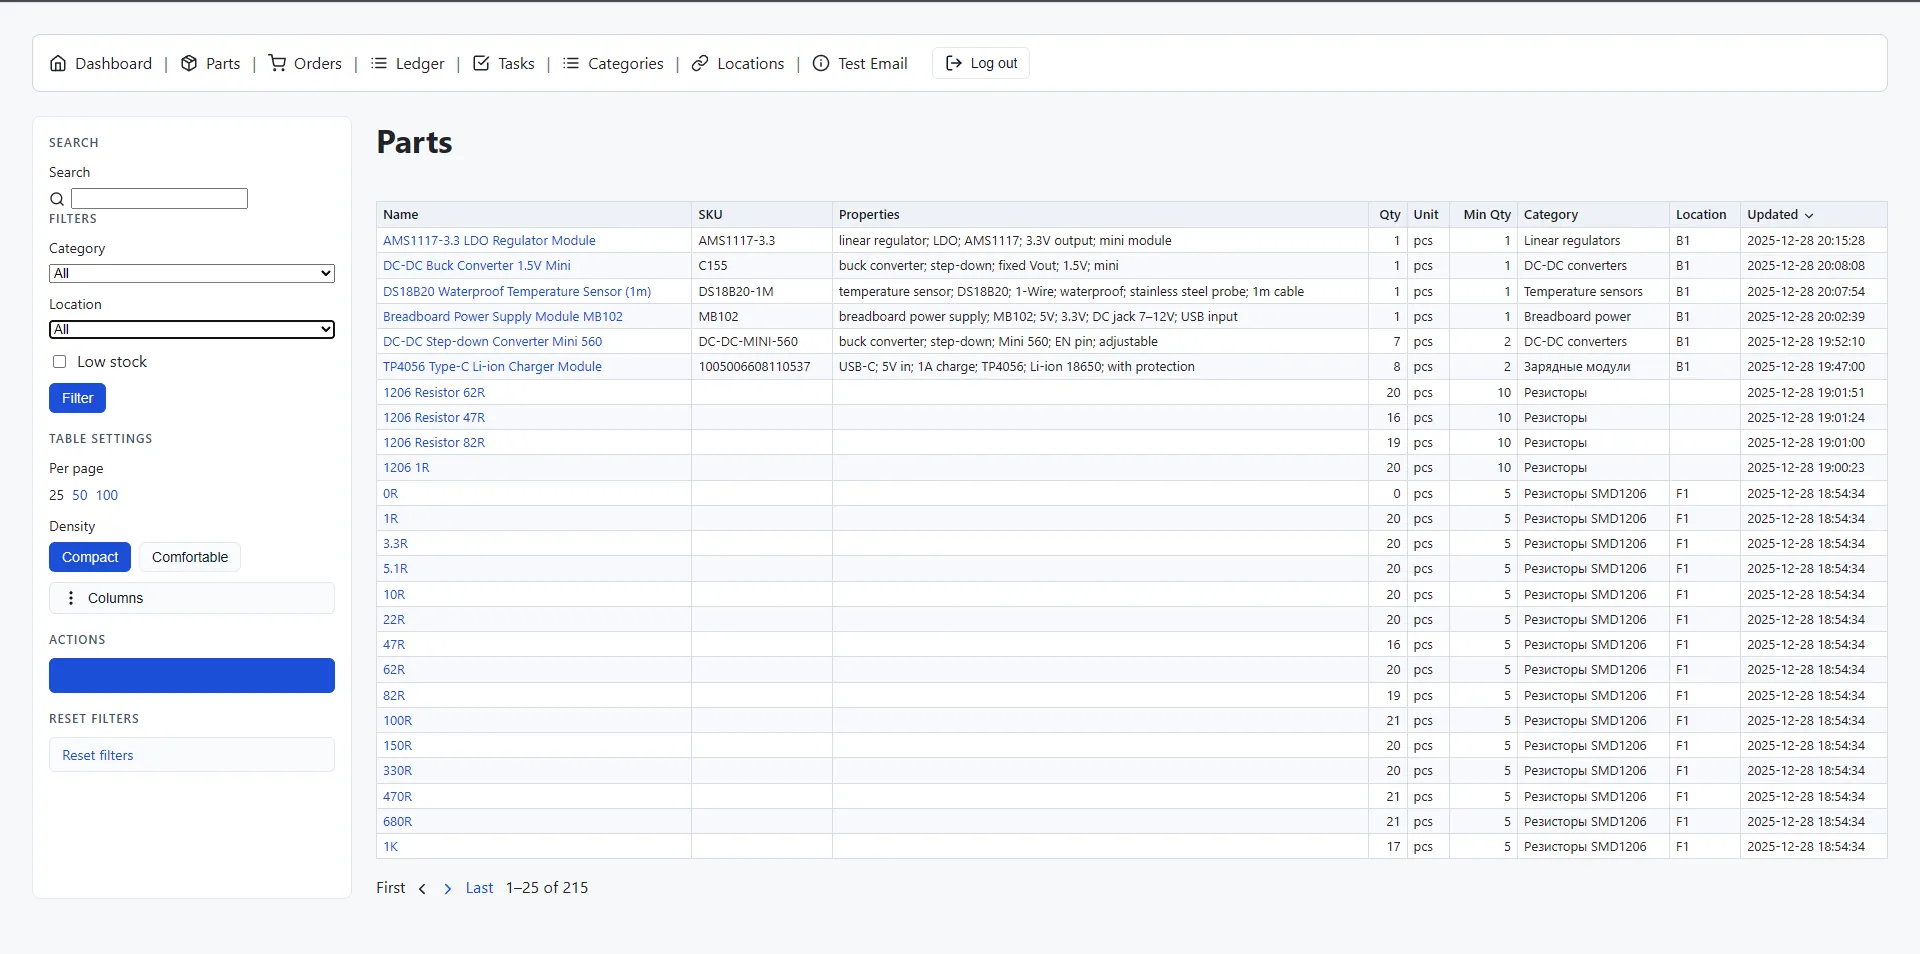This screenshot has width=1920, height=954.
Task: Click the Locations link icon
Action: pyautogui.click(x=700, y=63)
